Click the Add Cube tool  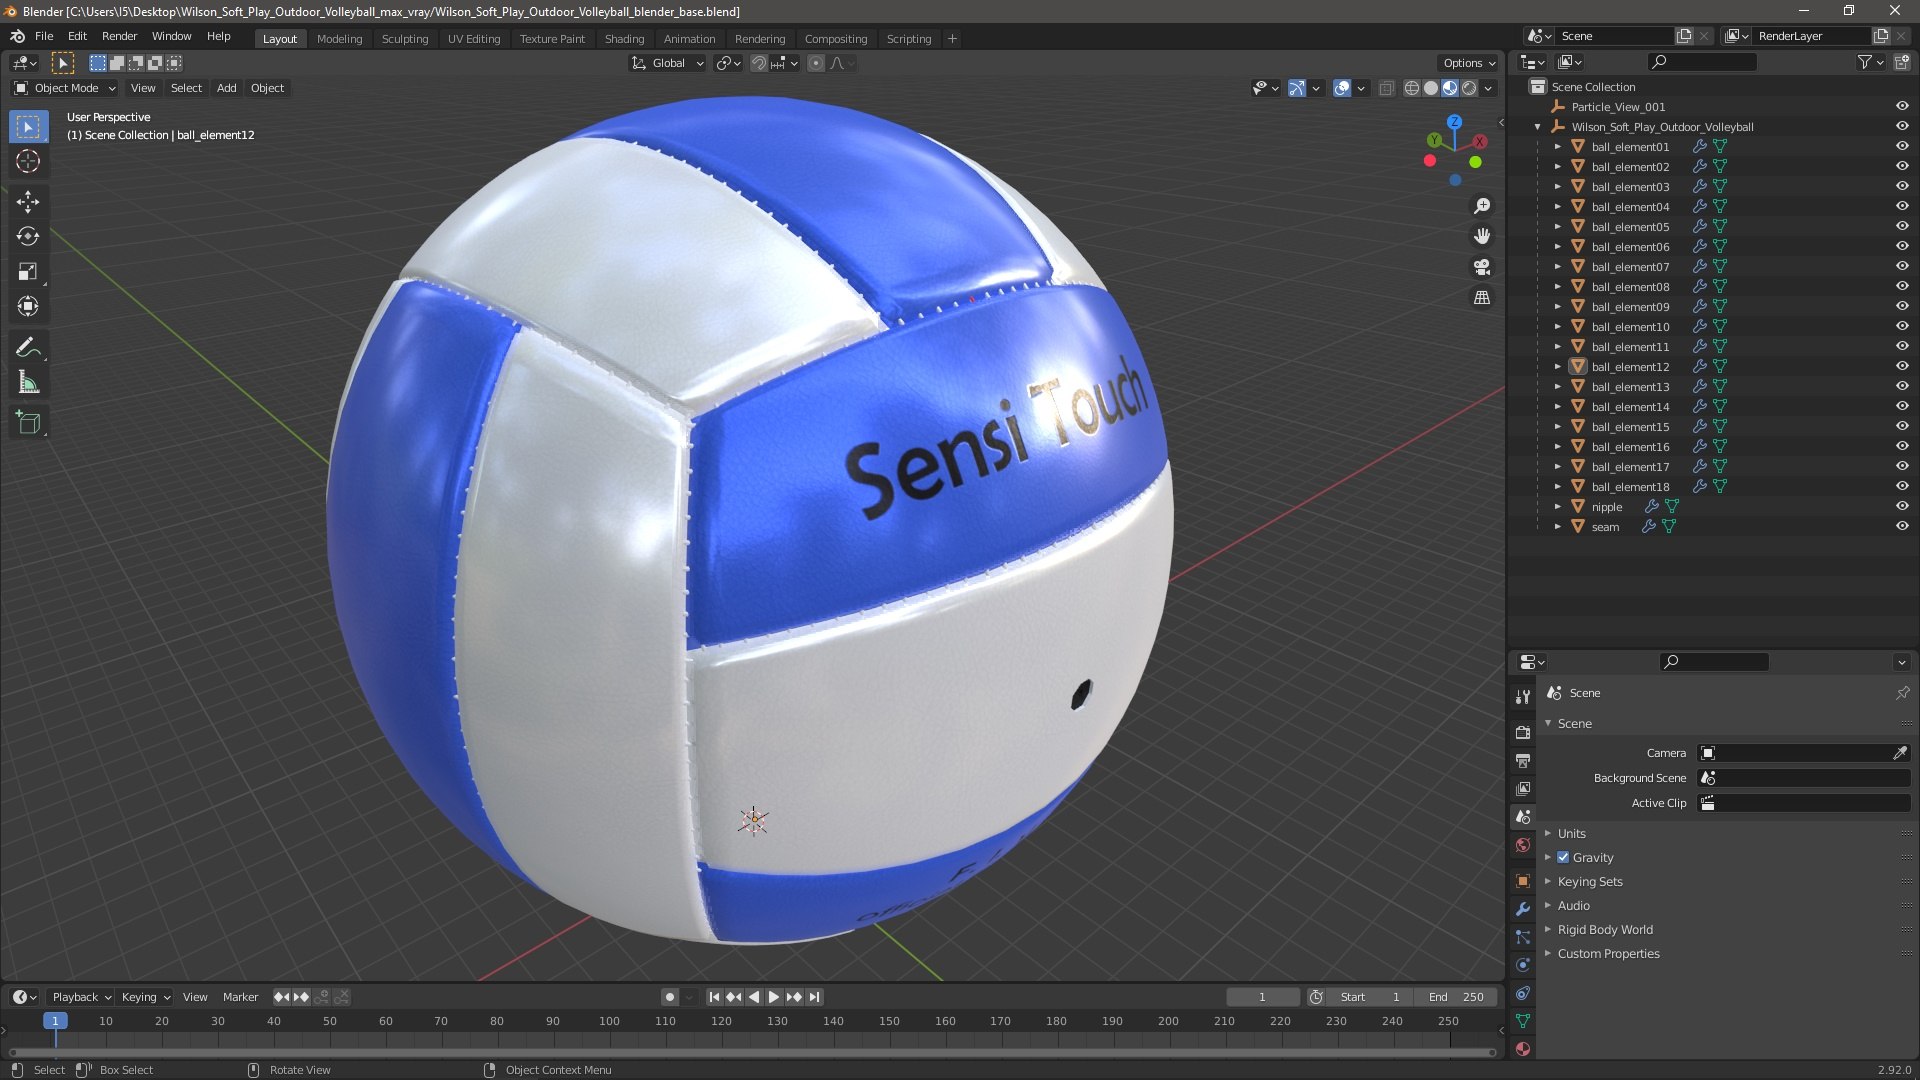click(28, 423)
